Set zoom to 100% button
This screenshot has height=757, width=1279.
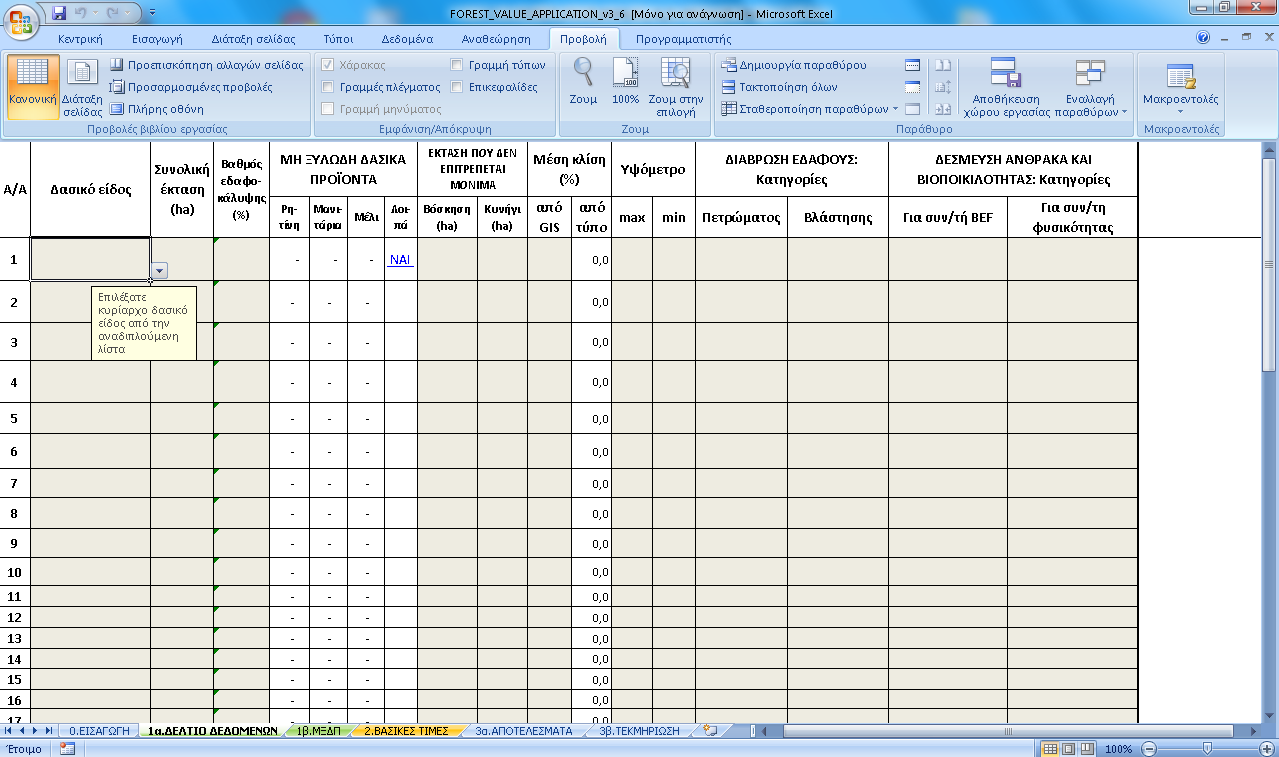pyautogui.click(x=625, y=81)
